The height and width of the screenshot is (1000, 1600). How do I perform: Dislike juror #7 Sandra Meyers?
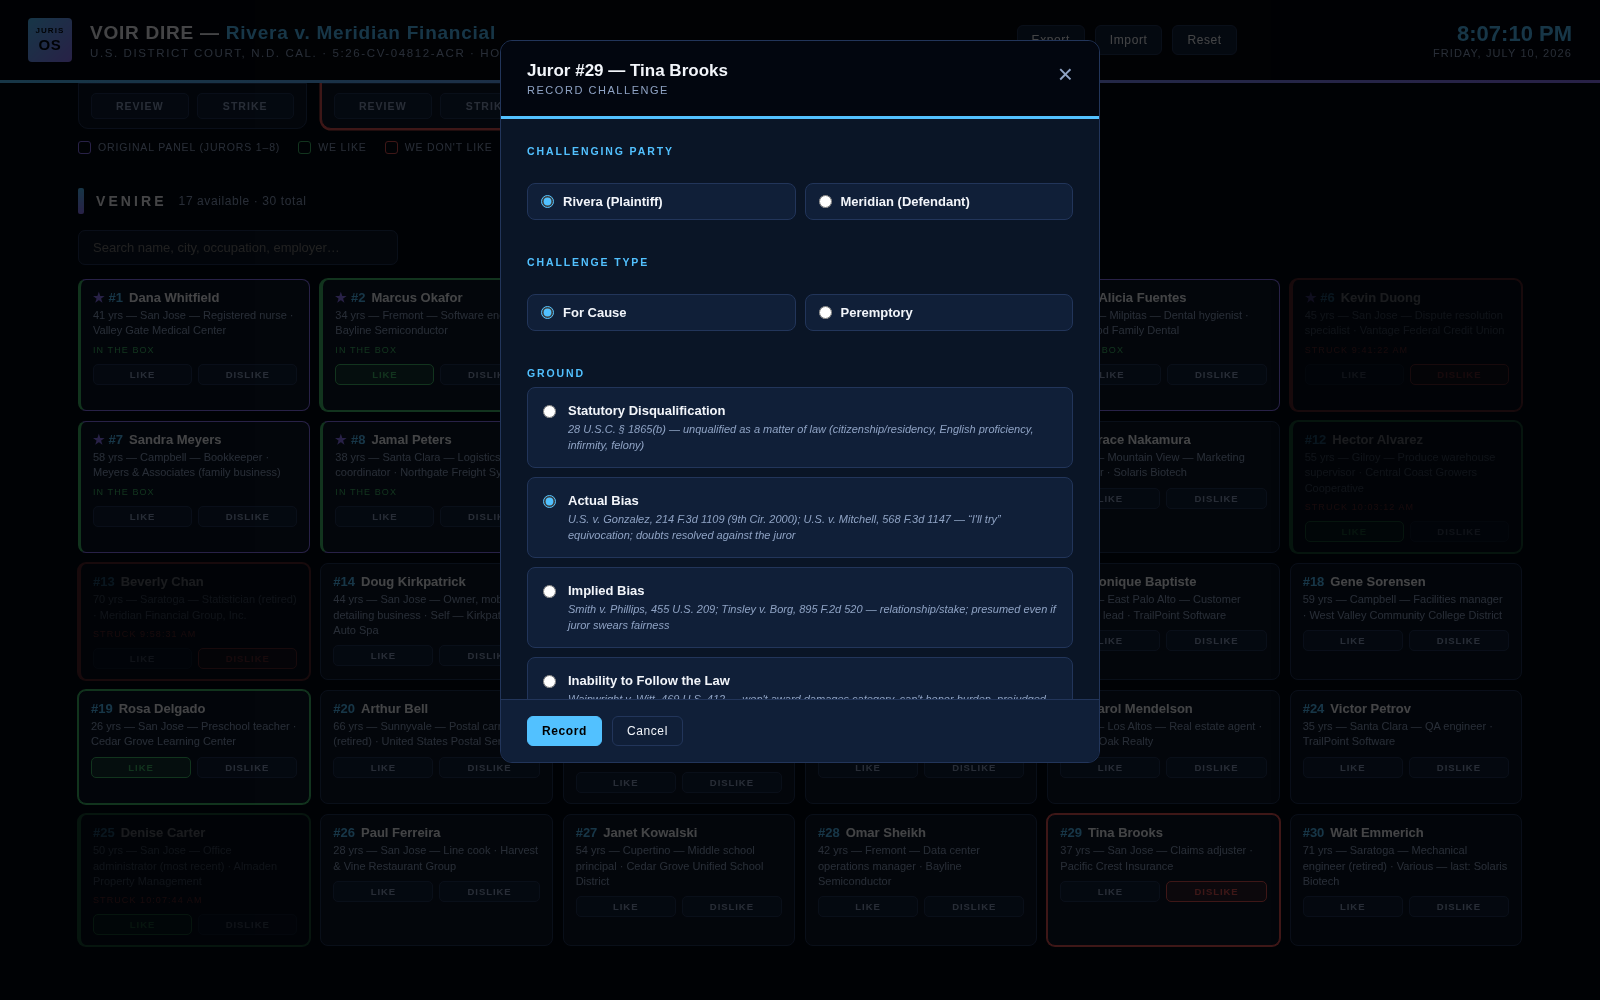click(247, 517)
